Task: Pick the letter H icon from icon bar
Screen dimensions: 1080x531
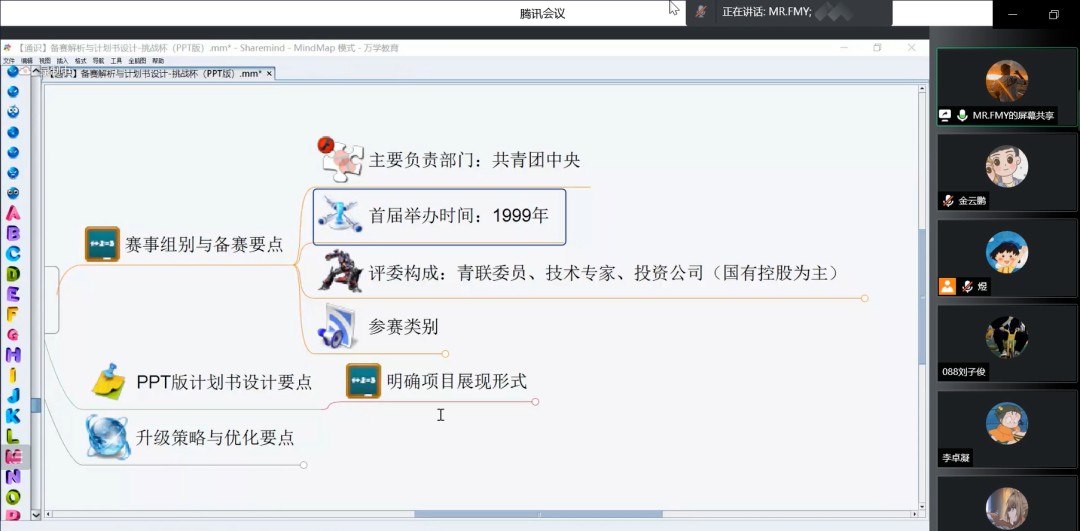Action: point(13,354)
